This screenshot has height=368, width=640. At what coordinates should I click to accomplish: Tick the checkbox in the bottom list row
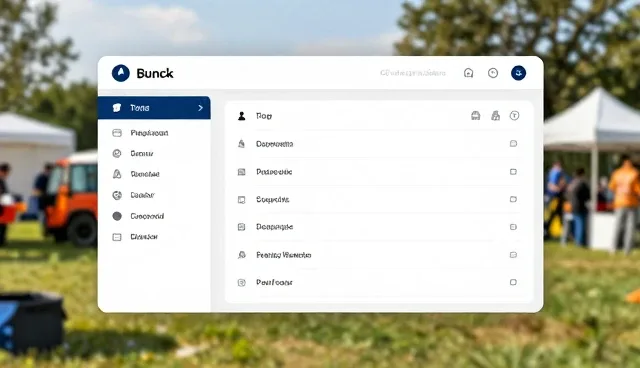pos(513,282)
